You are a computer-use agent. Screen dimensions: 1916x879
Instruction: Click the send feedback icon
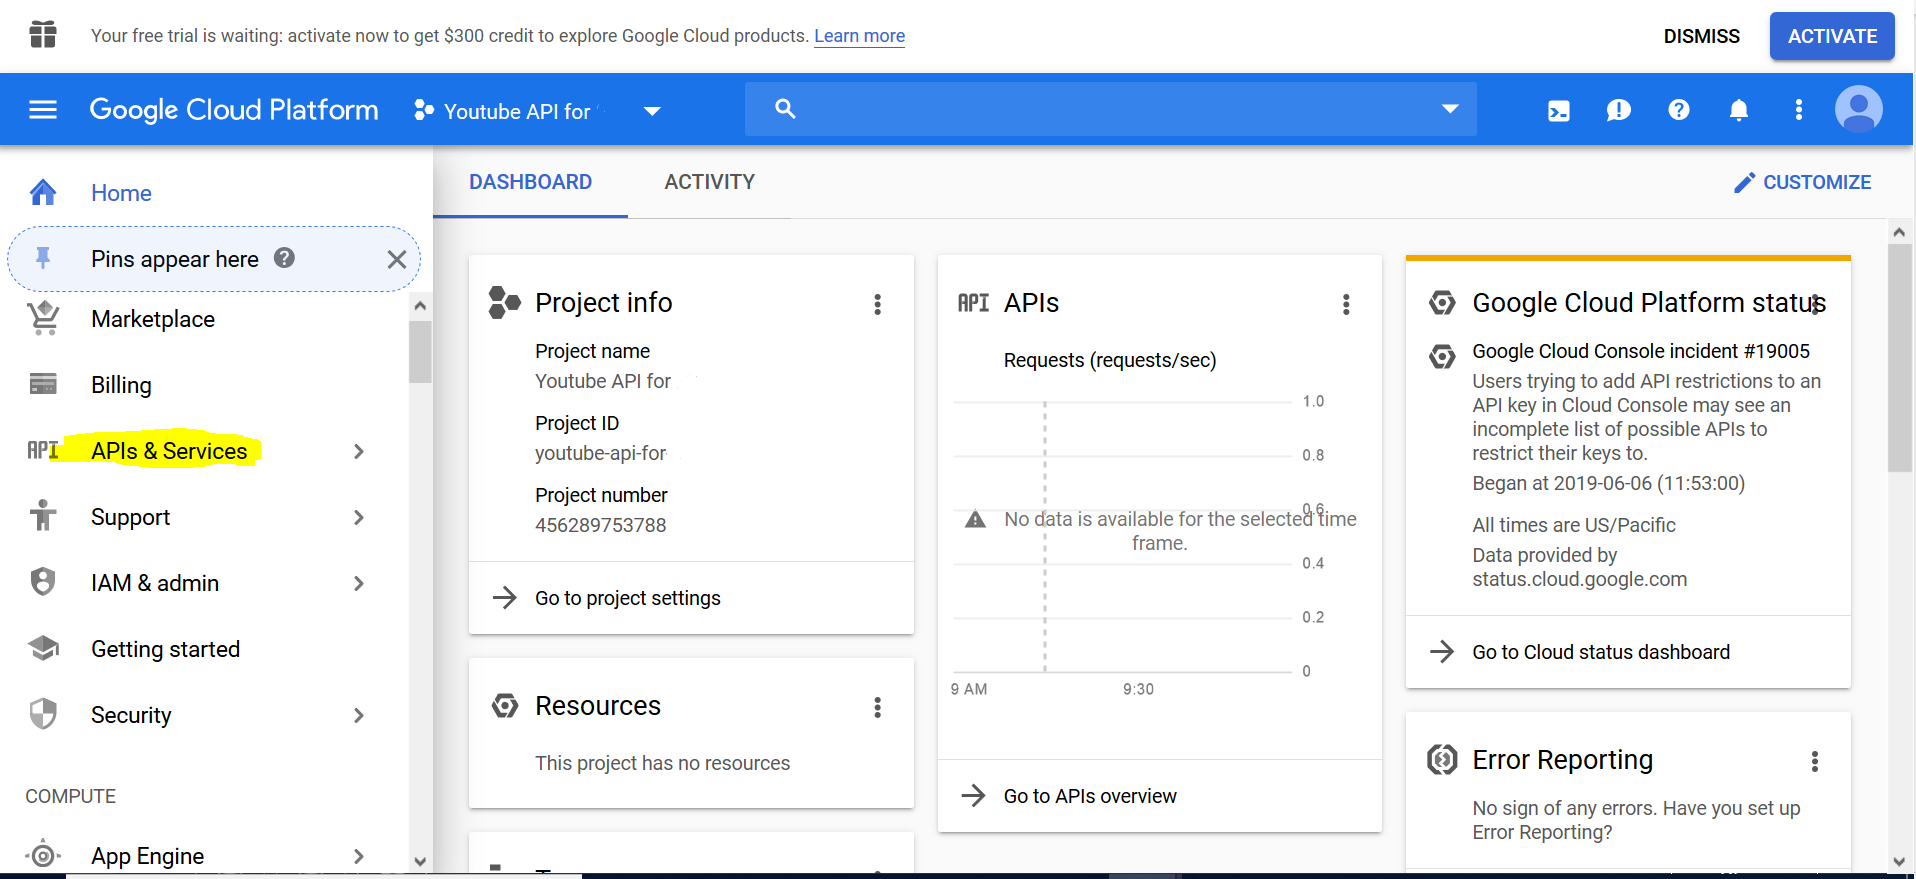coord(1618,110)
